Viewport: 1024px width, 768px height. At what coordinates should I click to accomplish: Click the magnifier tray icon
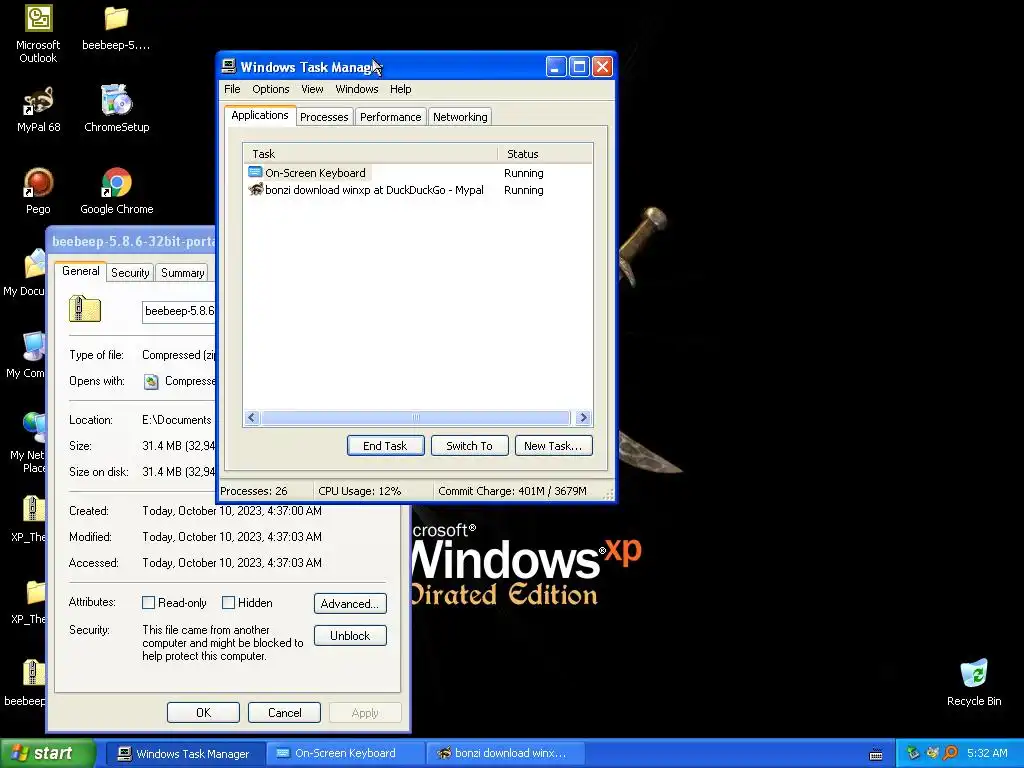[x=950, y=753]
